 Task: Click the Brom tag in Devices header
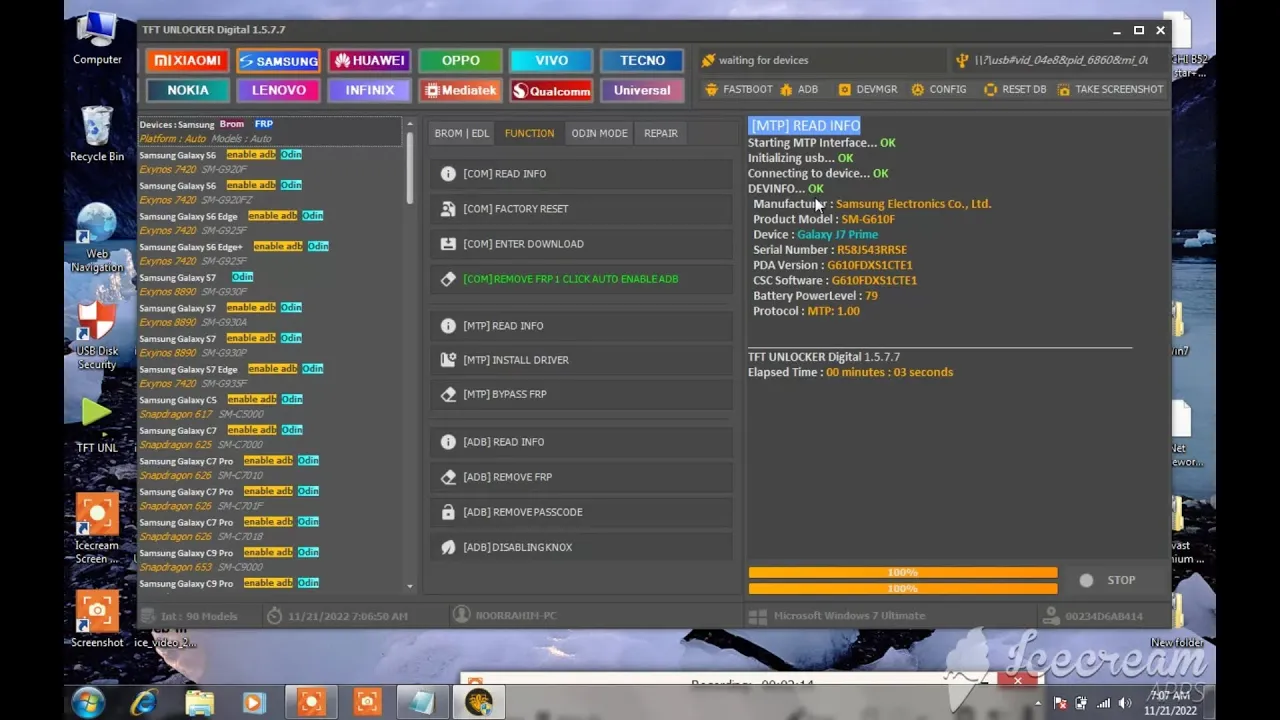click(x=232, y=124)
